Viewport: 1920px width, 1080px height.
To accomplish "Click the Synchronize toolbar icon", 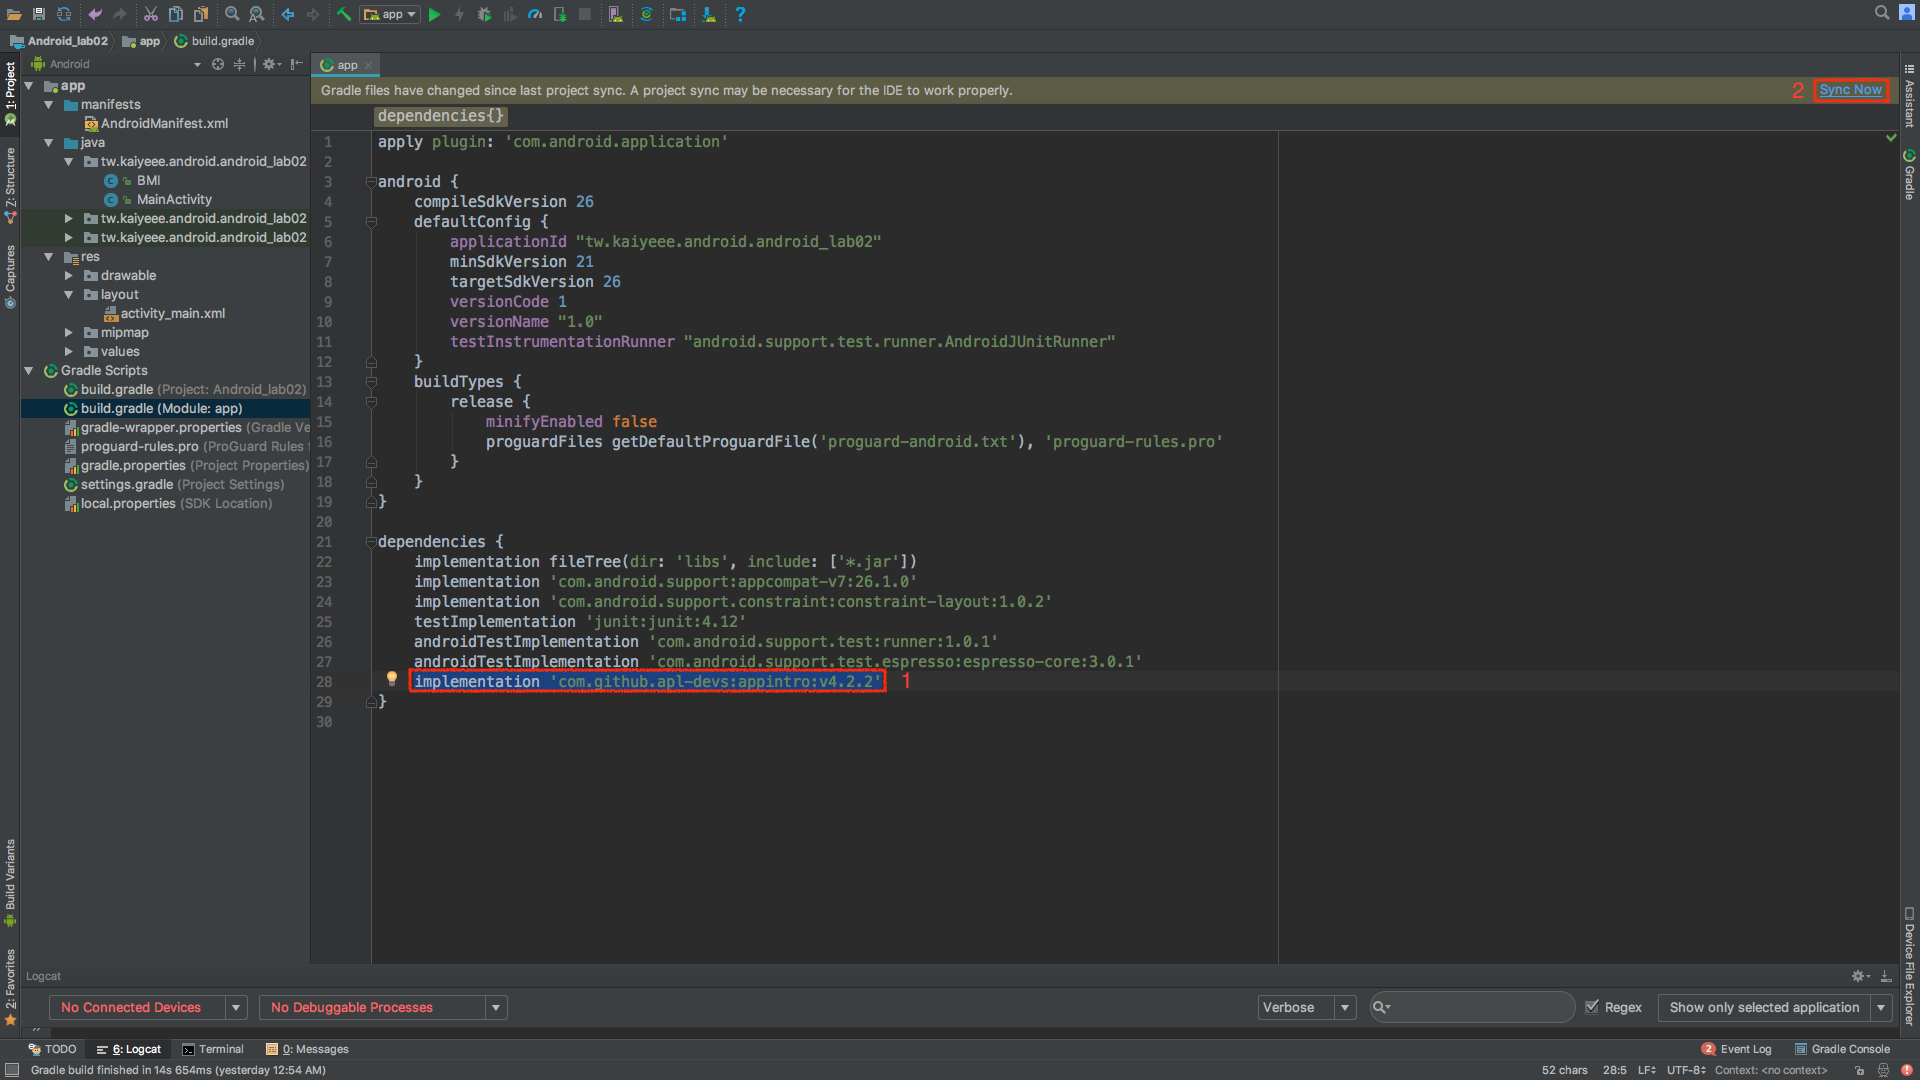I will click(64, 14).
